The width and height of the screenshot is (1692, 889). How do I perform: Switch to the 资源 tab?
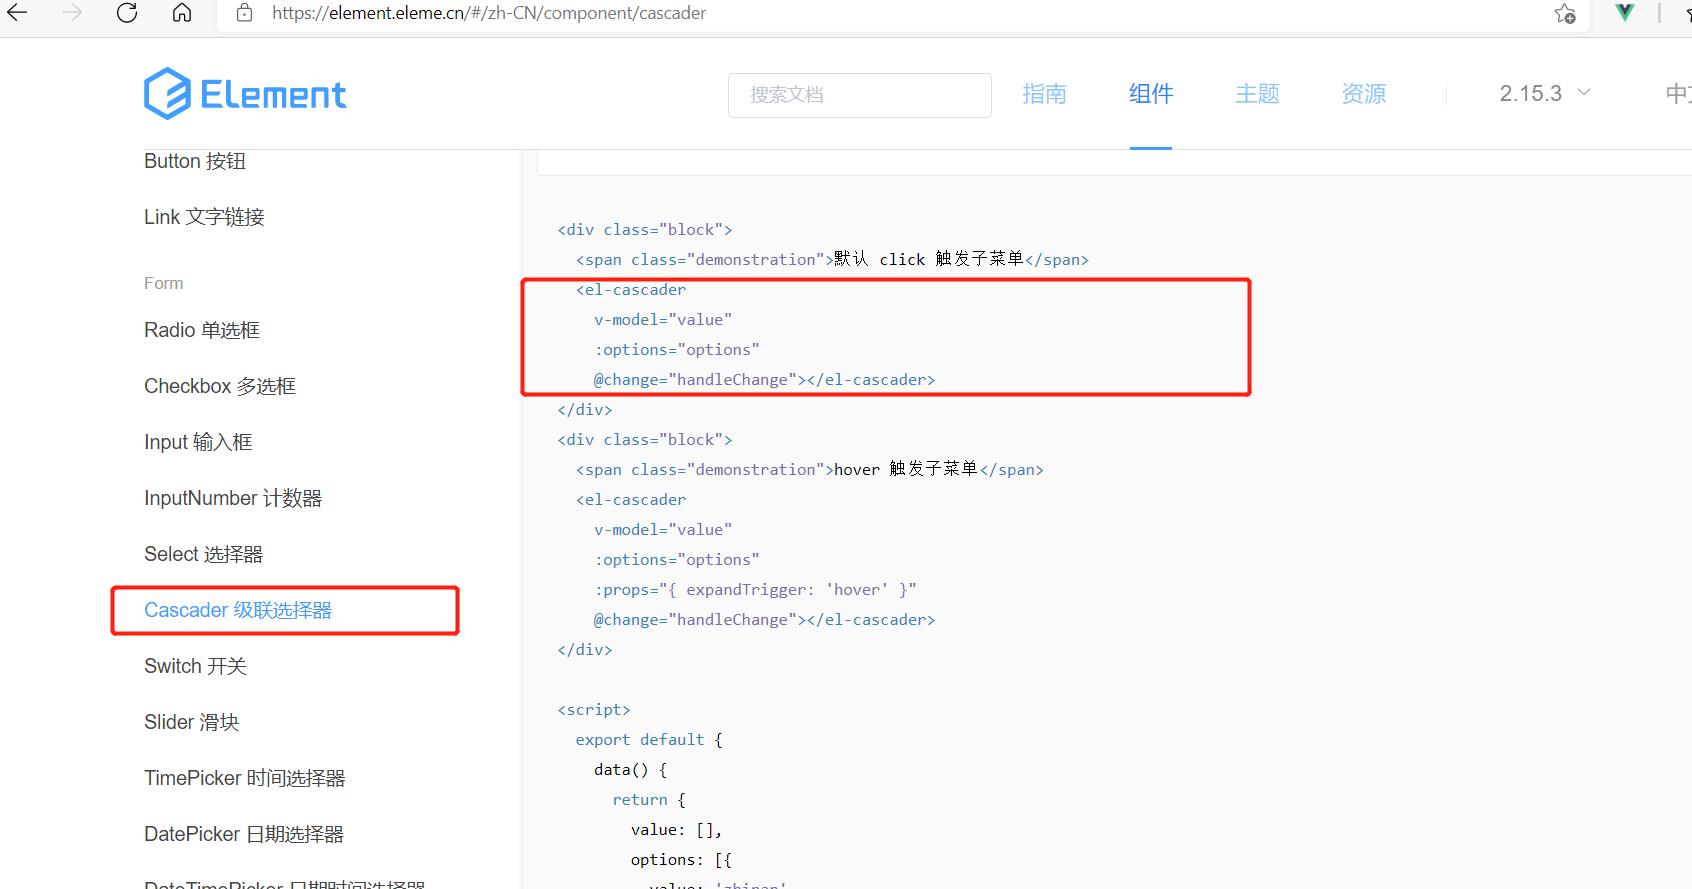1363,94
